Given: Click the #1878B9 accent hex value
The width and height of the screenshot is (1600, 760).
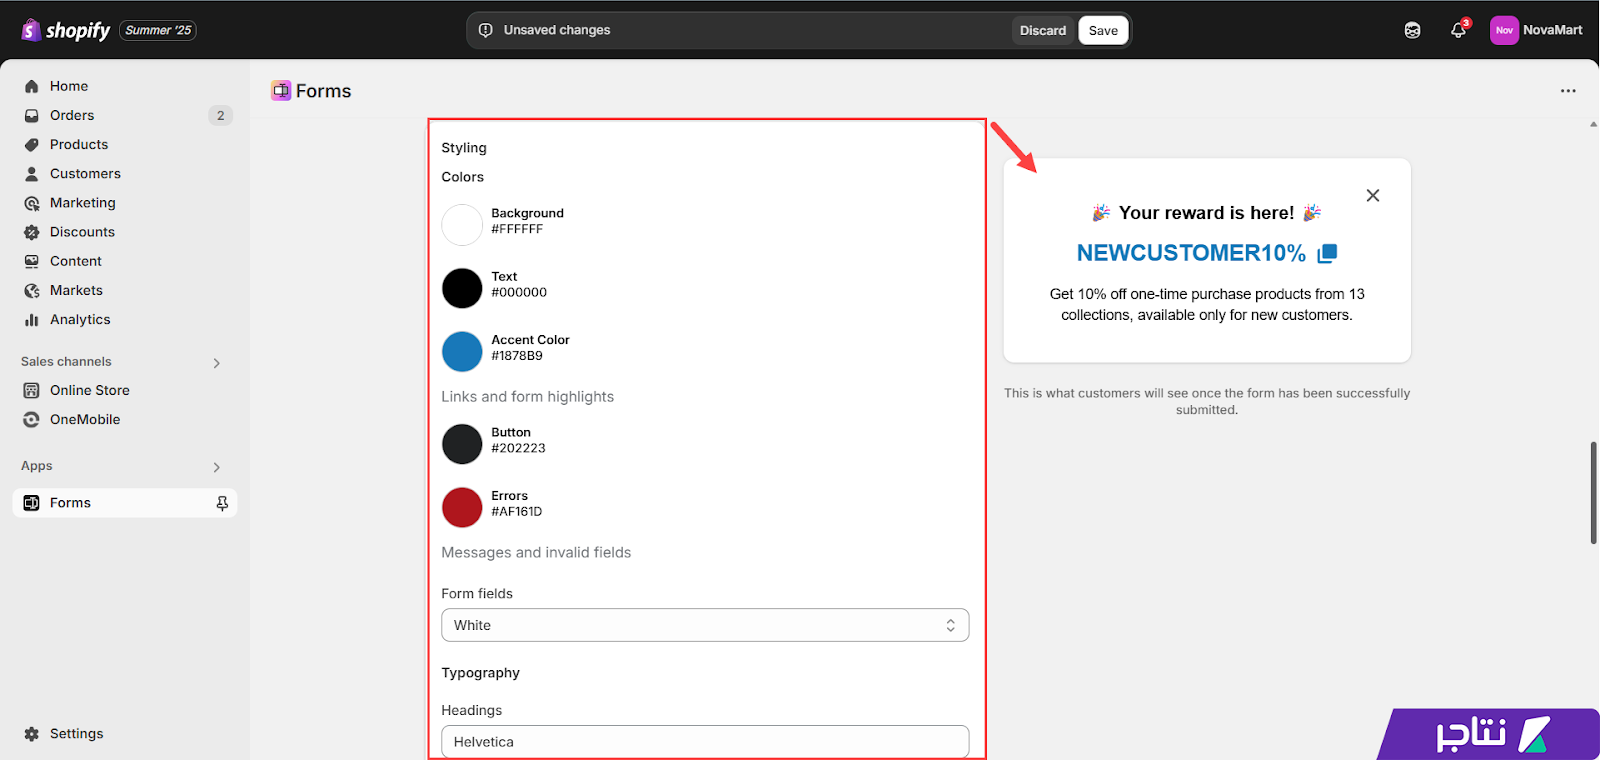Looking at the screenshot, I should click(x=517, y=356).
